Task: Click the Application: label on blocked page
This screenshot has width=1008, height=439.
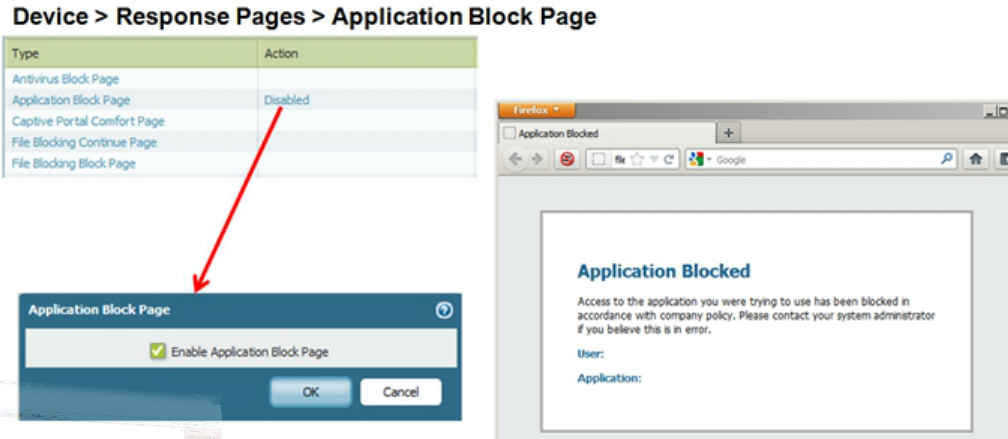Action: click(x=609, y=378)
